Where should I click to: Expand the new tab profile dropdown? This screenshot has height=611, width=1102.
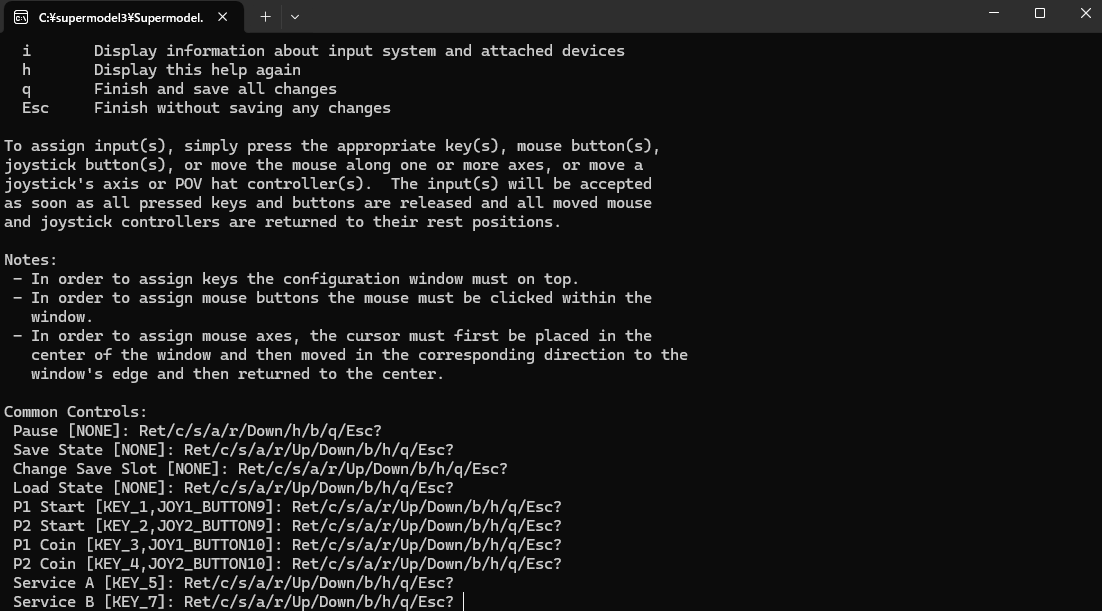(294, 17)
